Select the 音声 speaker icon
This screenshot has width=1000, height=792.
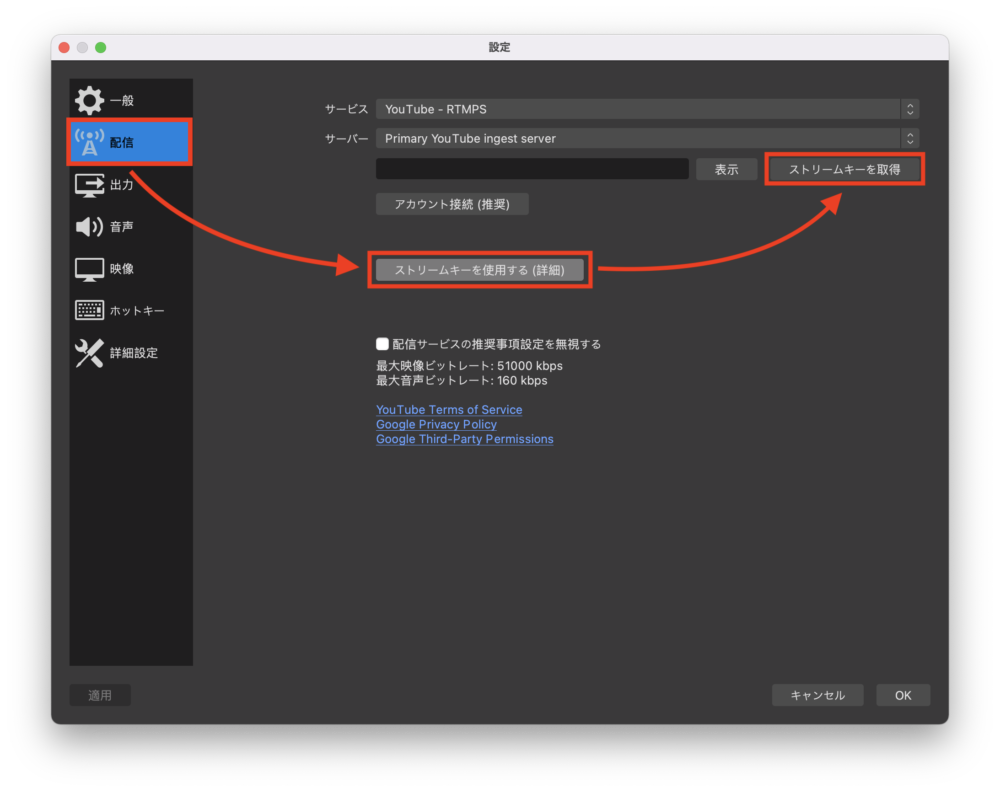coord(89,226)
